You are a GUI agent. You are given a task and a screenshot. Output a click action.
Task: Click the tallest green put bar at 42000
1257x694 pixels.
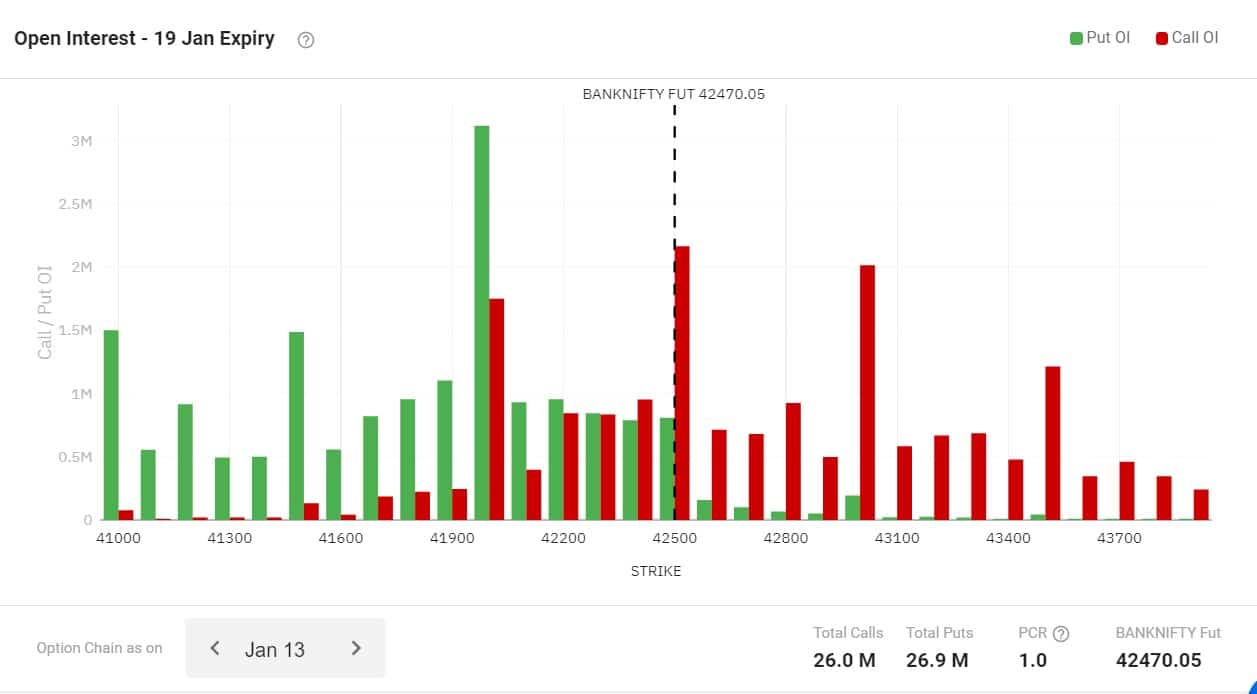click(x=482, y=322)
